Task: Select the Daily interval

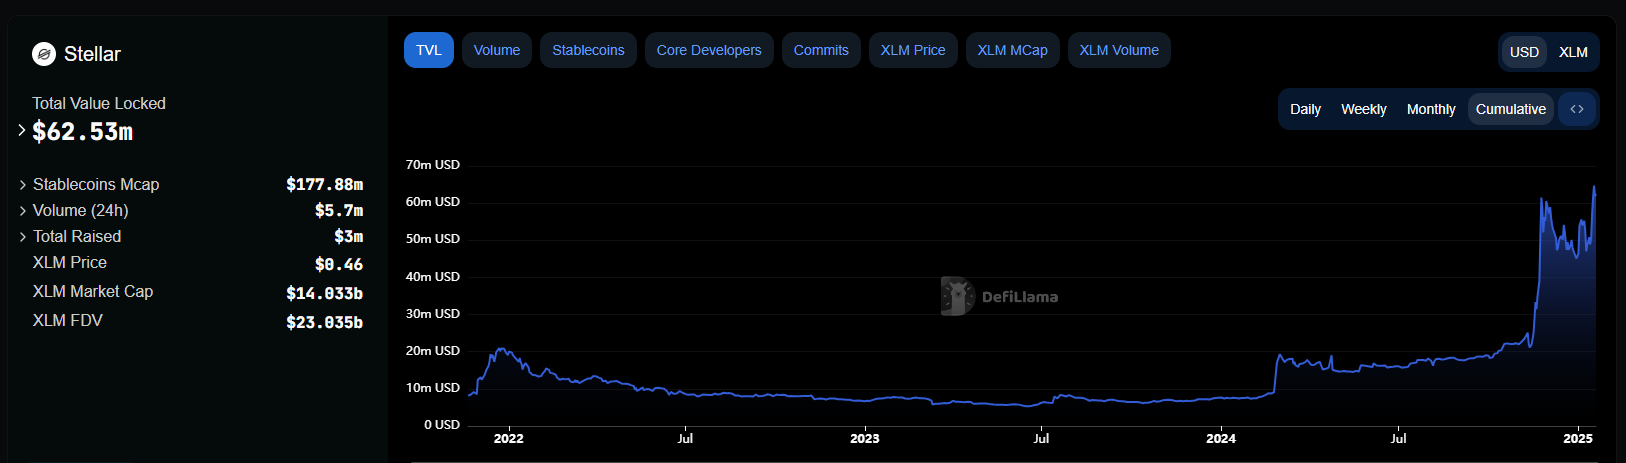Action: tap(1305, 109)
